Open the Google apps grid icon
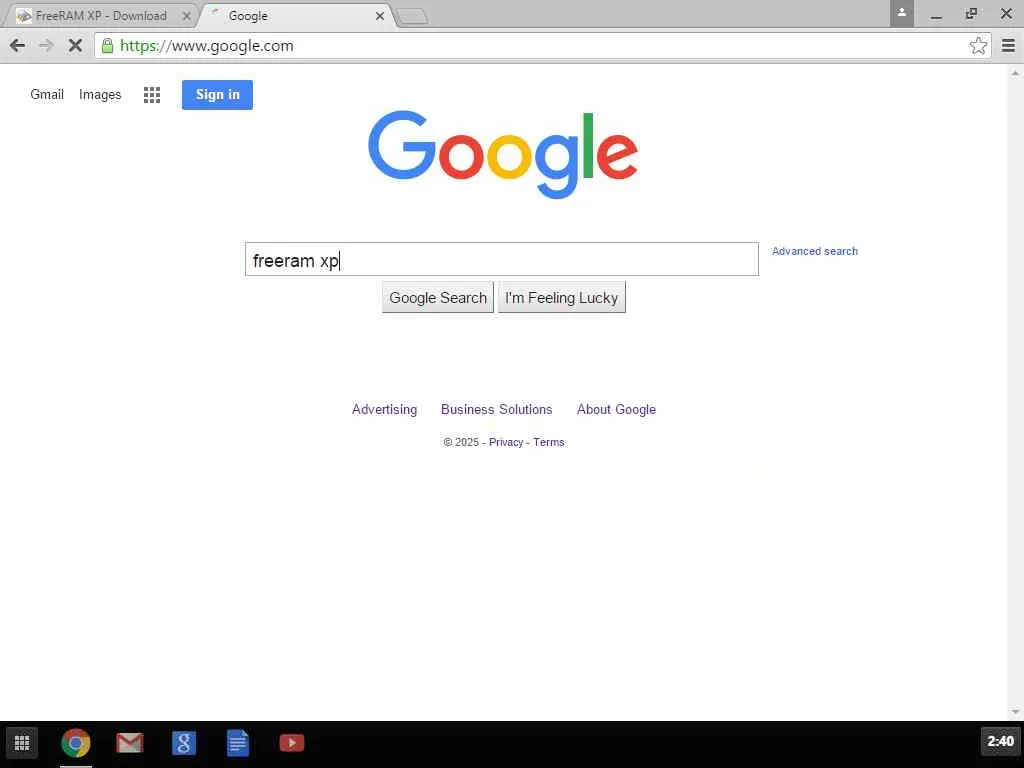Image resolution: width=1024 pixels, height=768 pixels. pyautogui.click(x=152, y=95)
